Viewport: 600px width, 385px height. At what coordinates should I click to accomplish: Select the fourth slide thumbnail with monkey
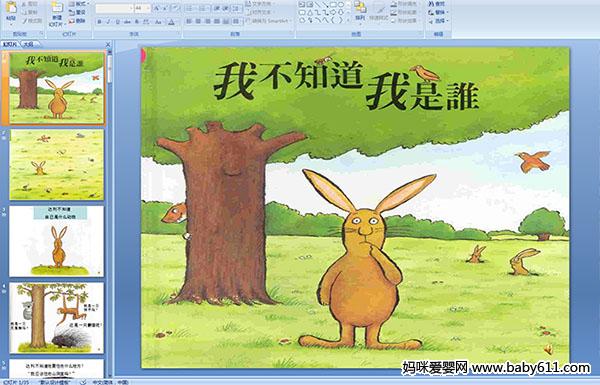pyautogui.click(x=57, y=318)
